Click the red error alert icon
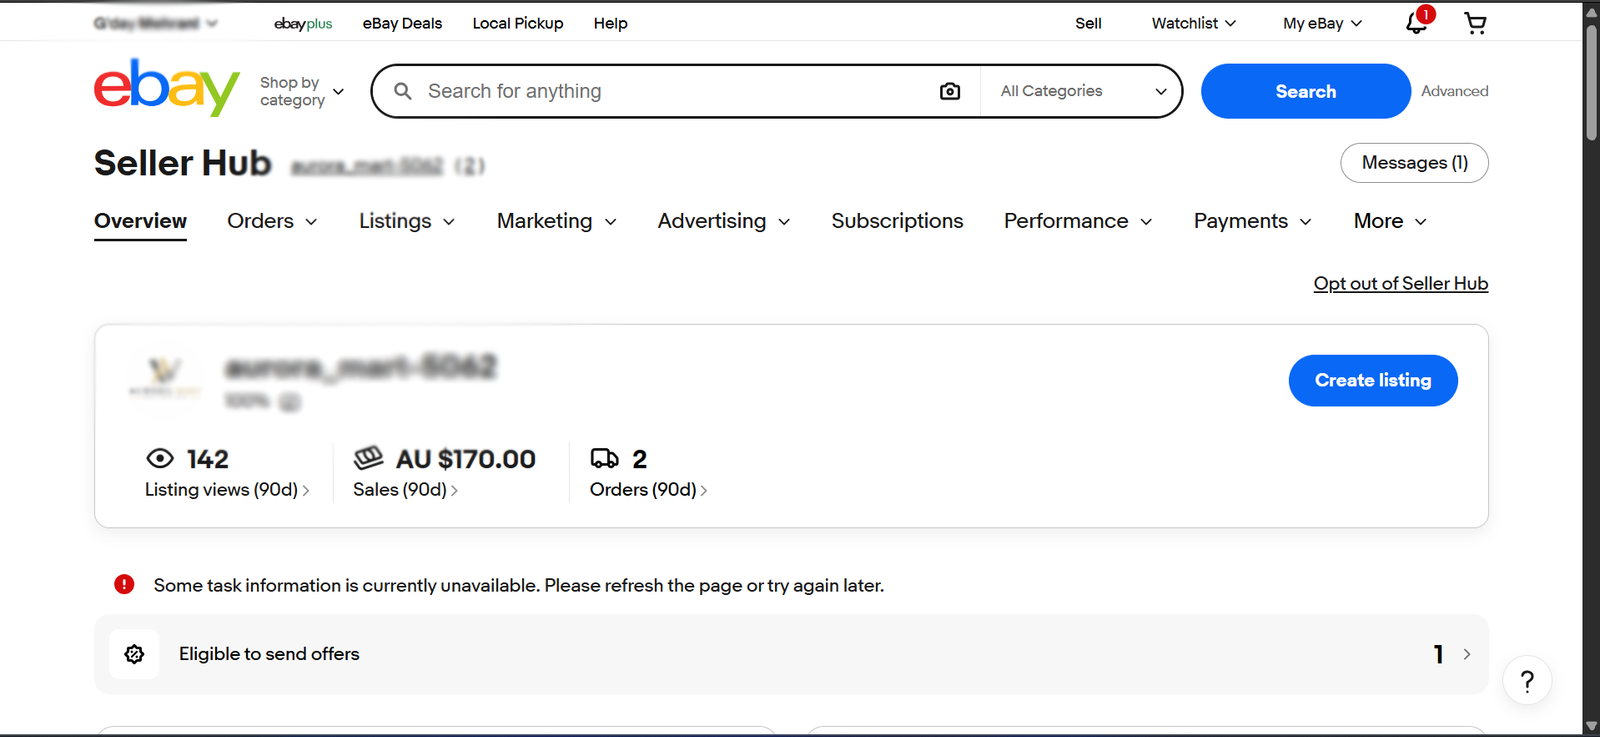This screenshot has width=1600, height=737. [124, 584]
